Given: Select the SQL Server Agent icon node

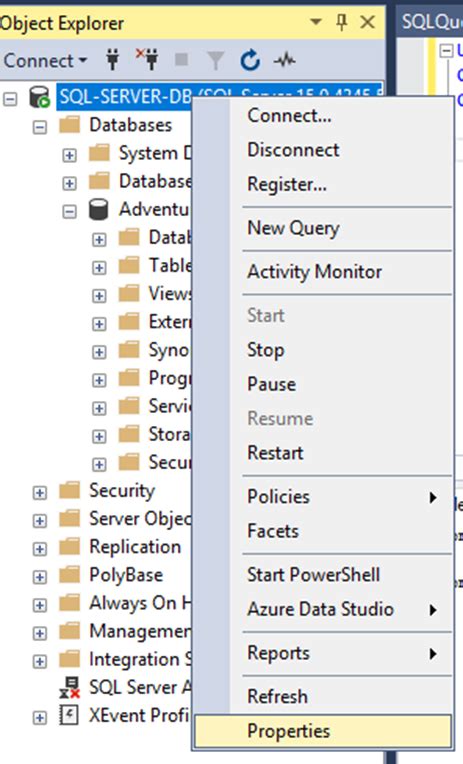Looking at the screenshot, I should 70,687.
